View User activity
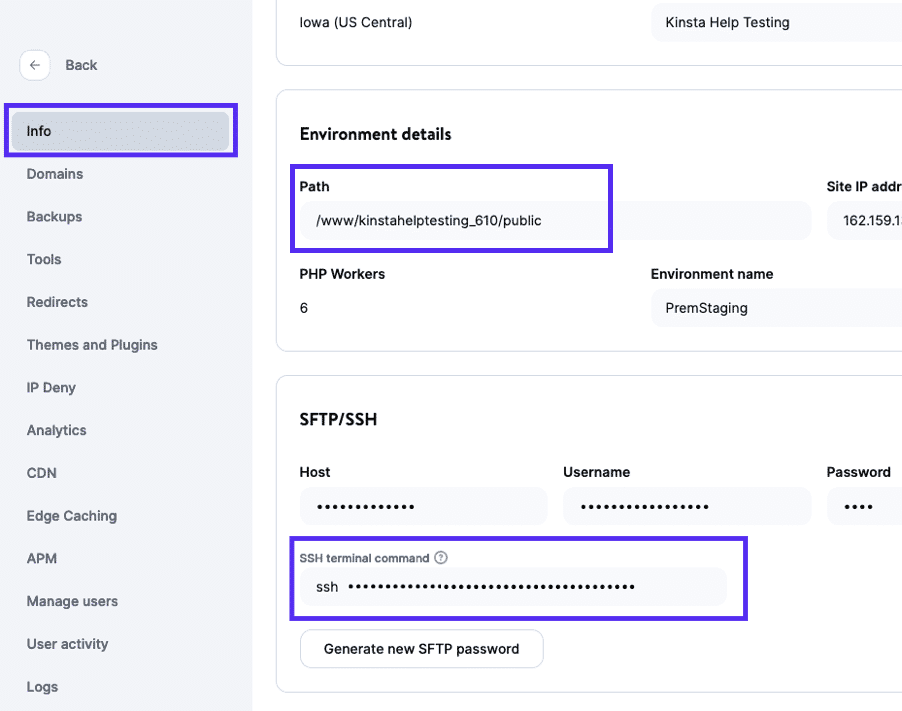The image size is (902, 711). click(x=67, y=644)
